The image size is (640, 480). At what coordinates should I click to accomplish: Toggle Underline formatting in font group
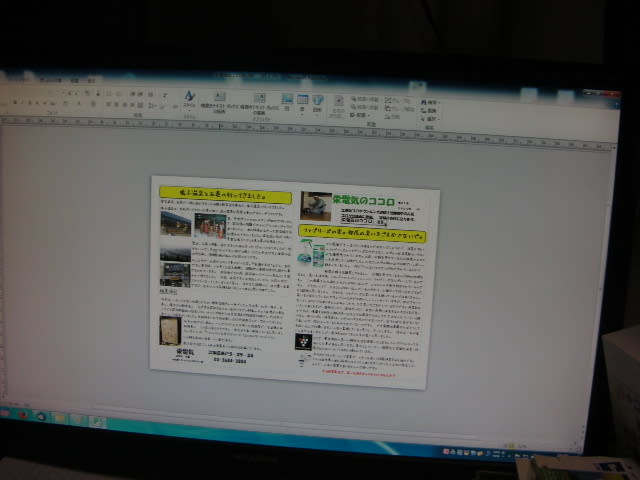(30, 103)
